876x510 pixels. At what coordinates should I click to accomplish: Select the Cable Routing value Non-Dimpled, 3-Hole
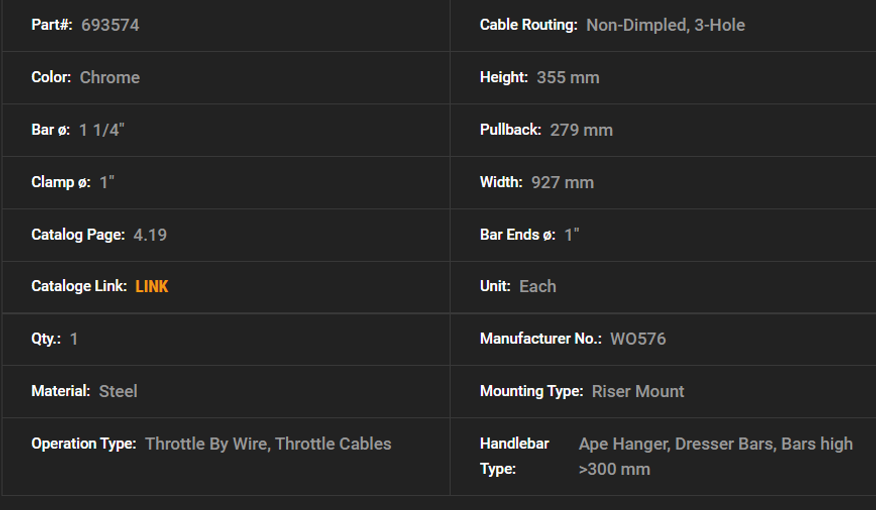(x=665, y=25)
